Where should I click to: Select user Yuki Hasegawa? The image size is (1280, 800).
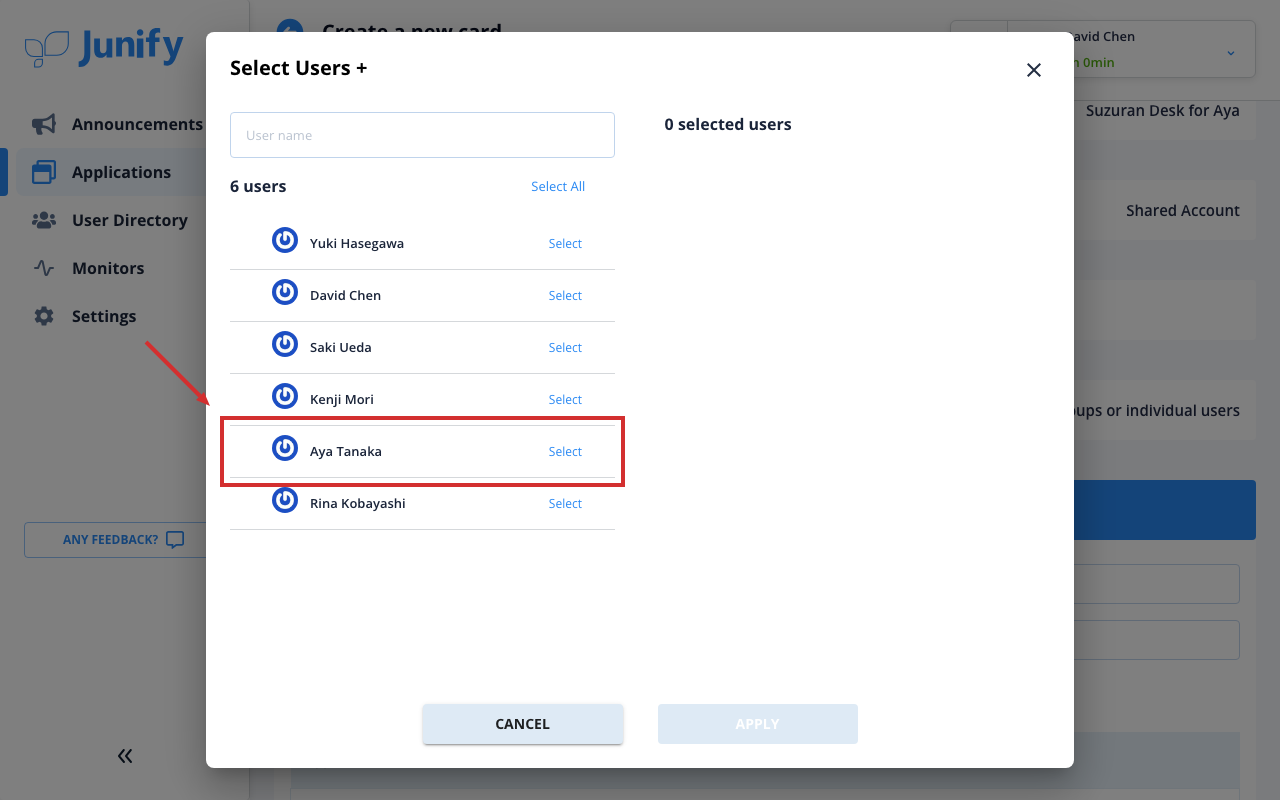[x=565, y=244]
